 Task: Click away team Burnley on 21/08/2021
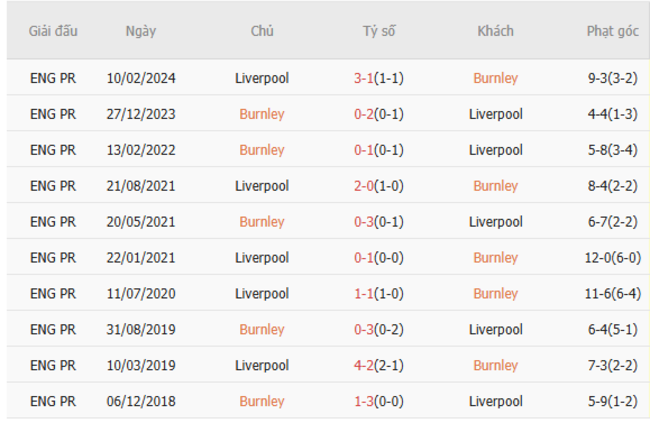(495, 186)
